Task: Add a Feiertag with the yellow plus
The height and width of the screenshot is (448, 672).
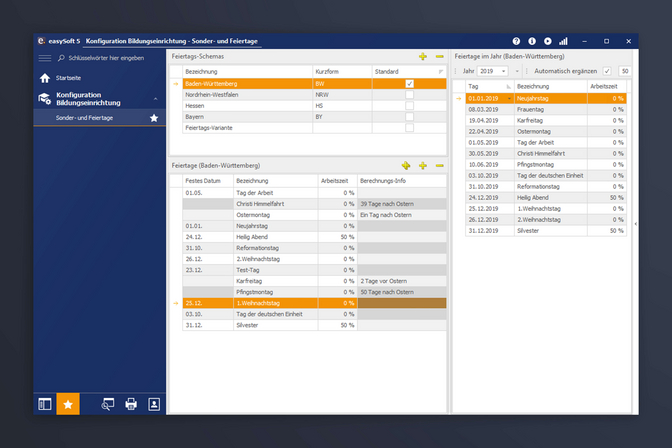Action: tap(423, 165)
